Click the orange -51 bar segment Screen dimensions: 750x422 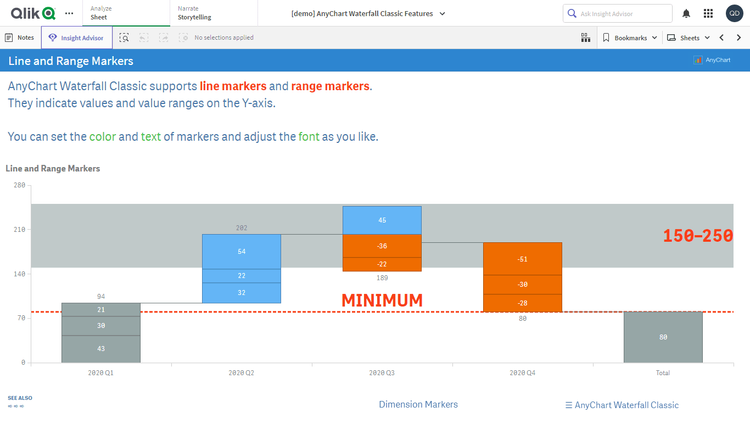pyautogui.click(x=522, y=258)
